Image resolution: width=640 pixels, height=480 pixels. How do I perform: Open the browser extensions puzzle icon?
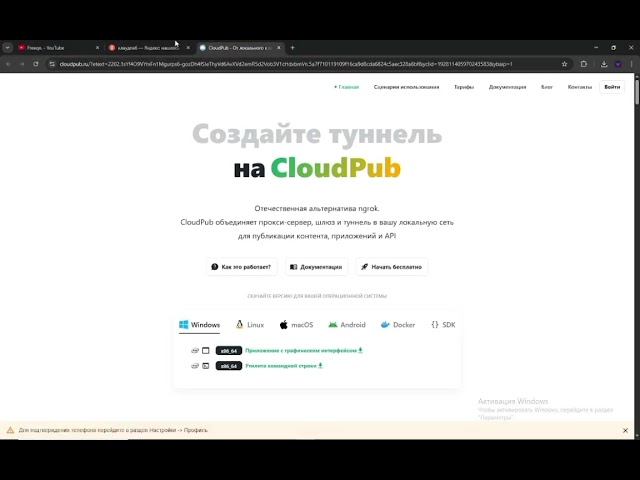click(584, 64)
